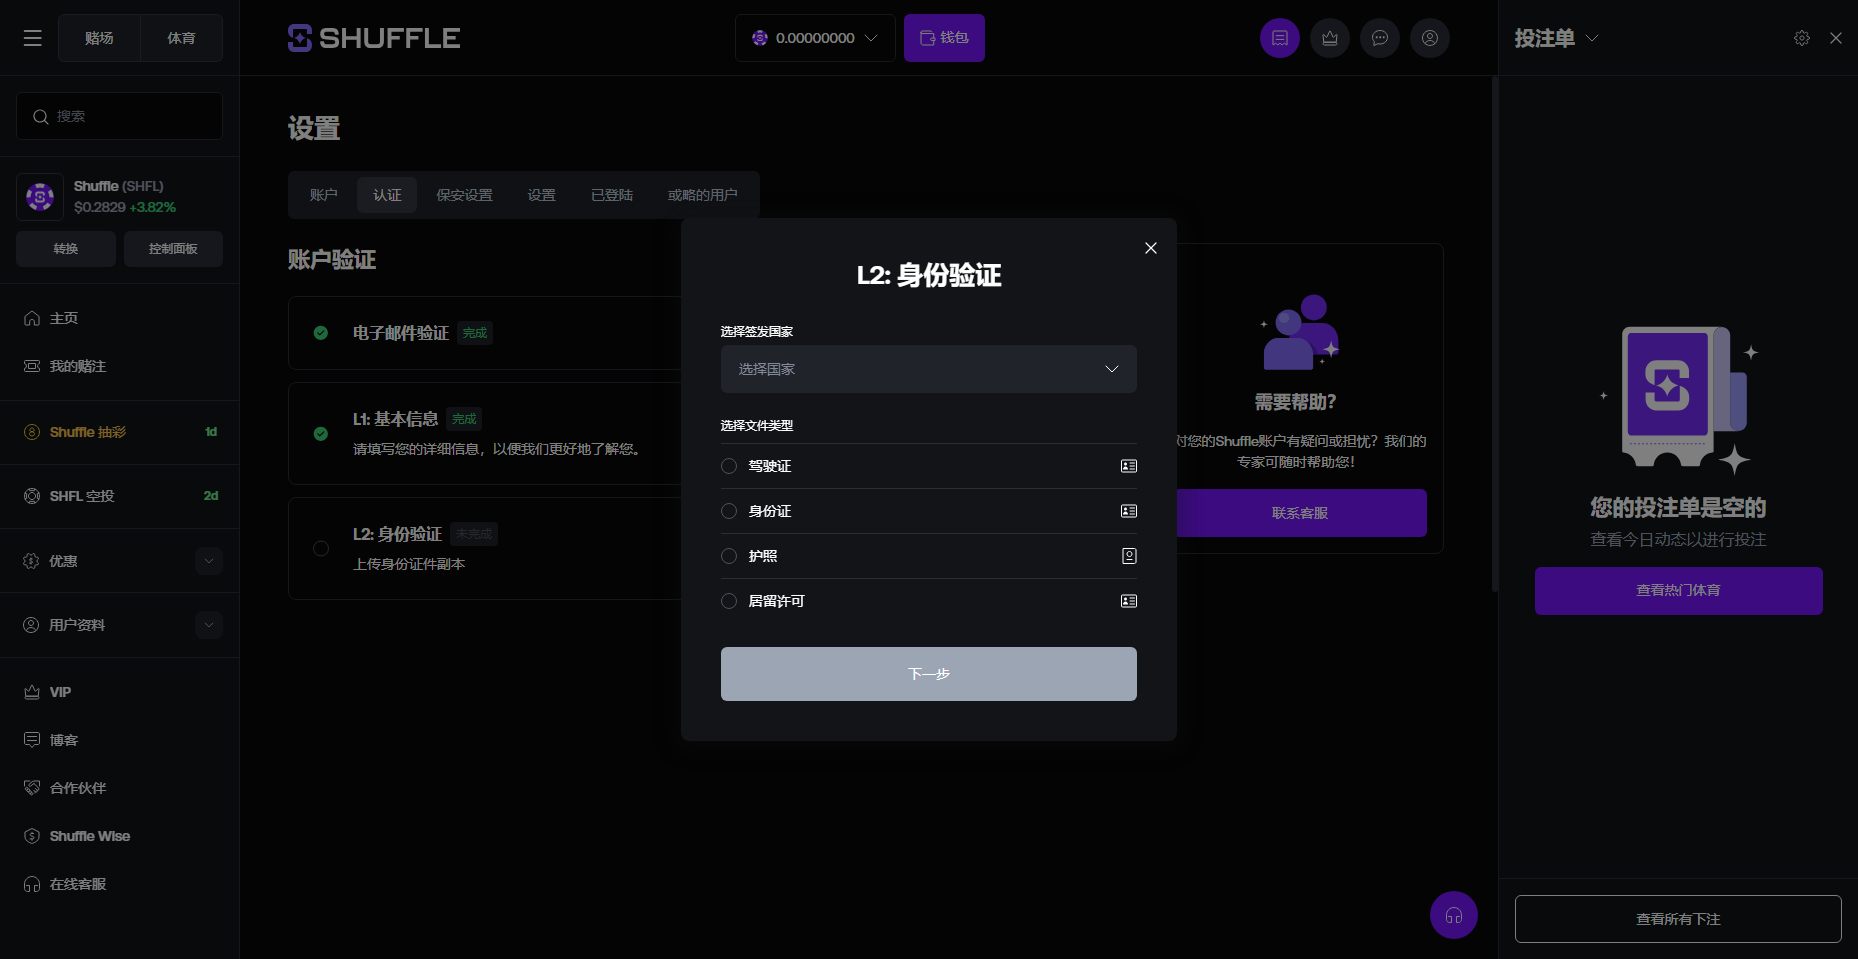Switch to the 忽略的用户 tab
Image resolution: width=1858 pixels, height=959 pixels.
click(703, 195)
